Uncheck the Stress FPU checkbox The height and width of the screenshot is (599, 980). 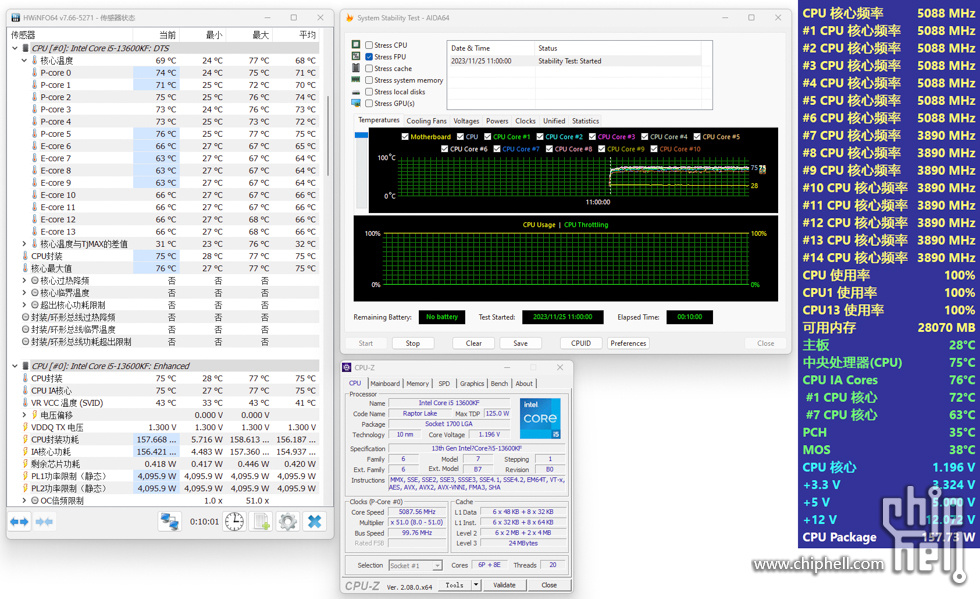click(369, 56)
